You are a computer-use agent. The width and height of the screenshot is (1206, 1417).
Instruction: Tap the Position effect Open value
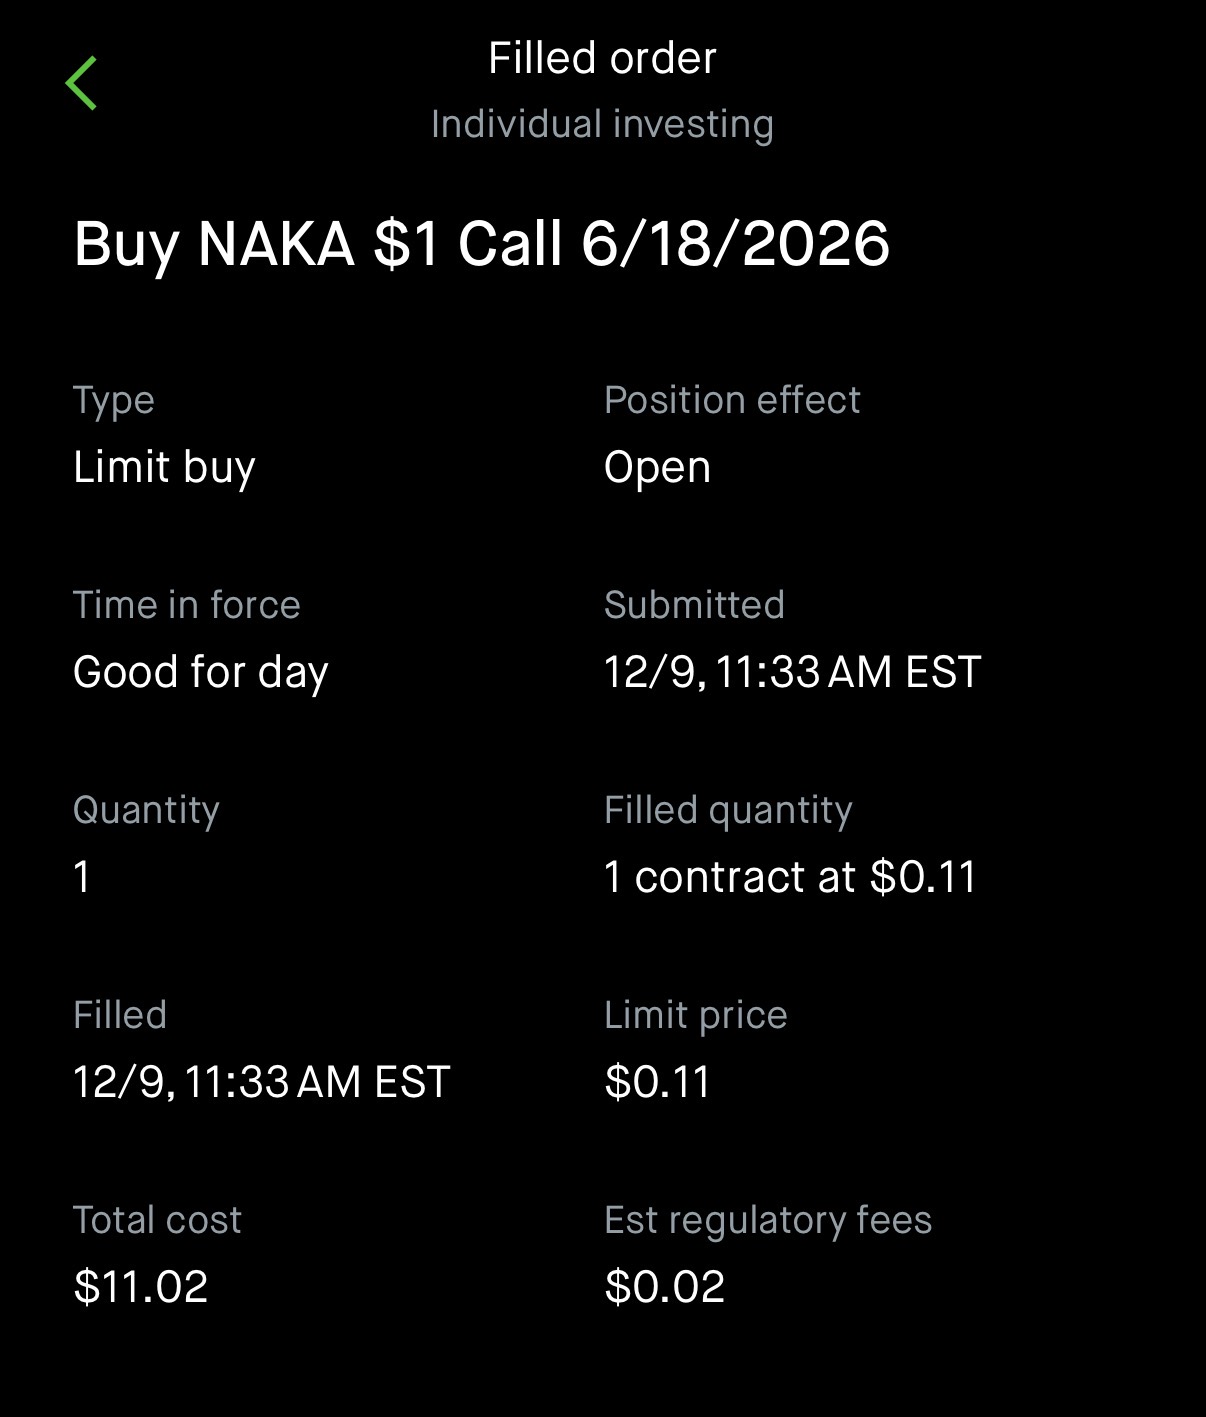pyautogui.click(x=657, y=468)
